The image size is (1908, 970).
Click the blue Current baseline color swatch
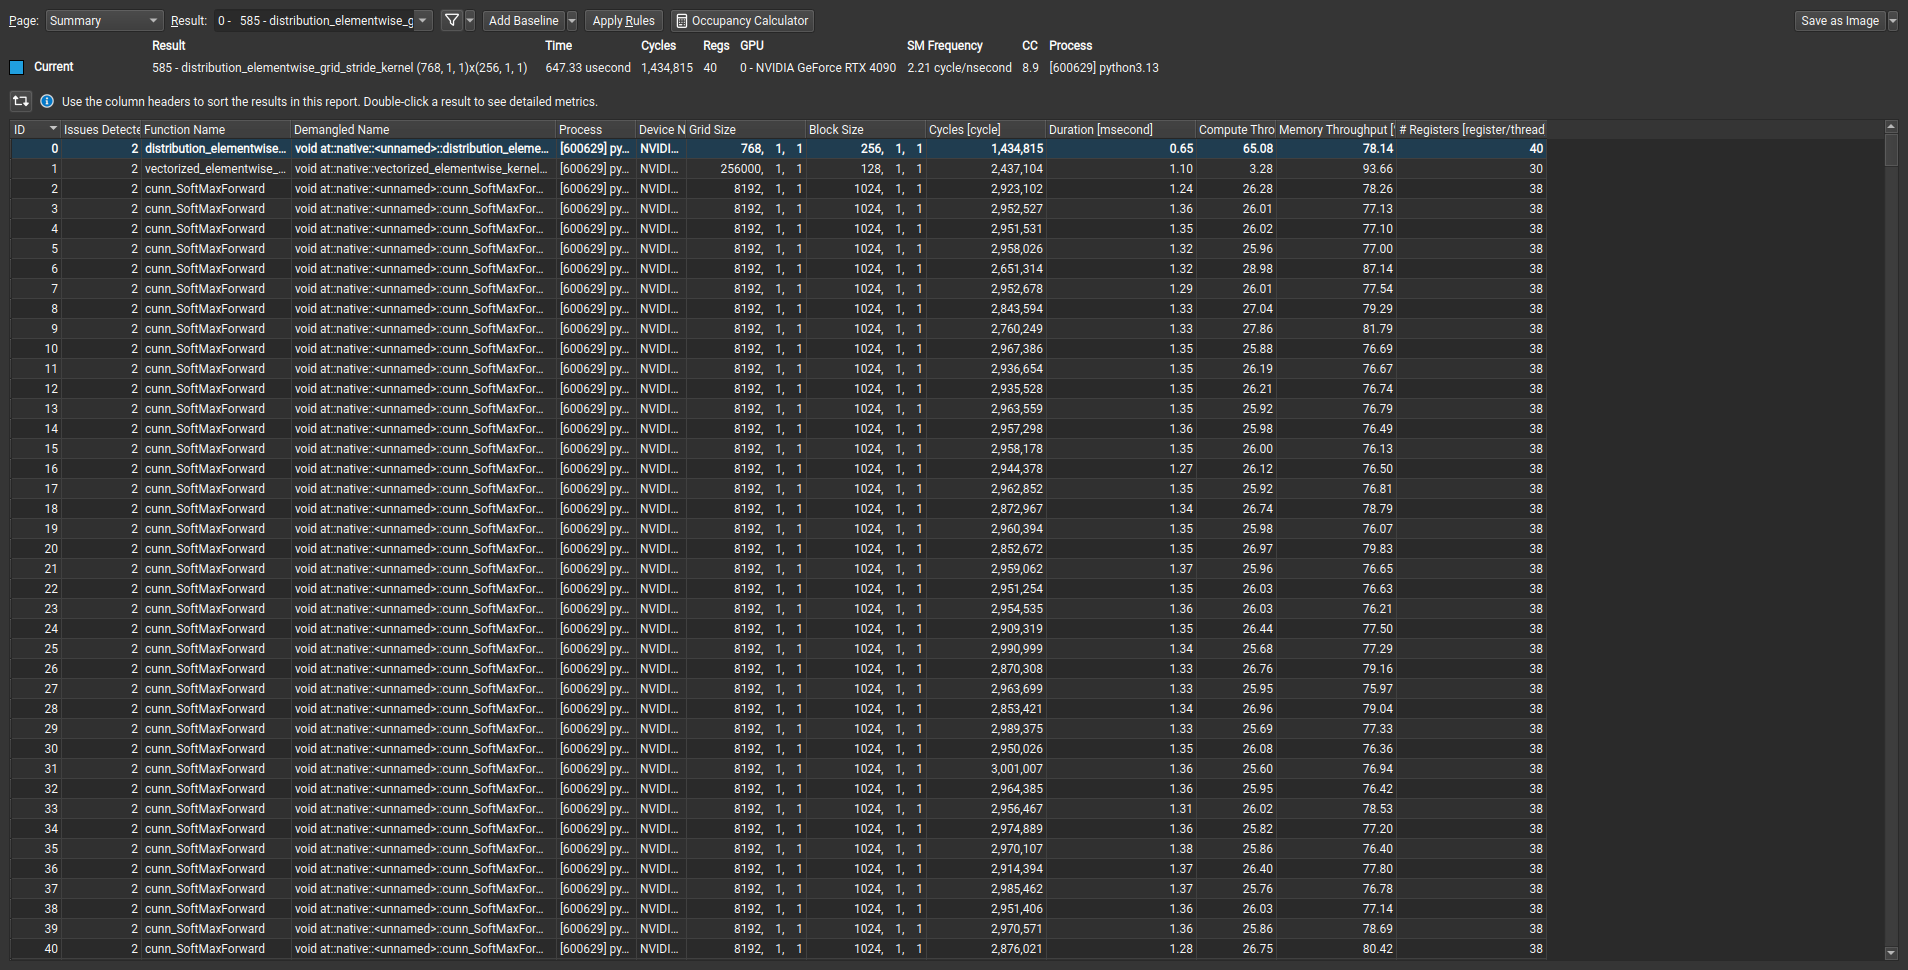(x=16, y=67)
